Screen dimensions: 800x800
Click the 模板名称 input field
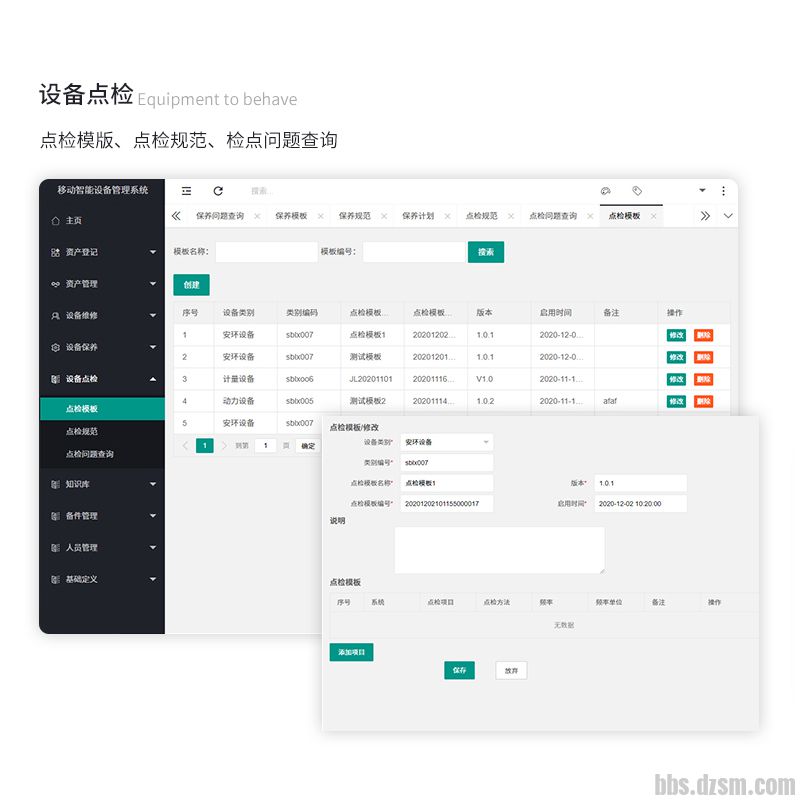(265, 252)
